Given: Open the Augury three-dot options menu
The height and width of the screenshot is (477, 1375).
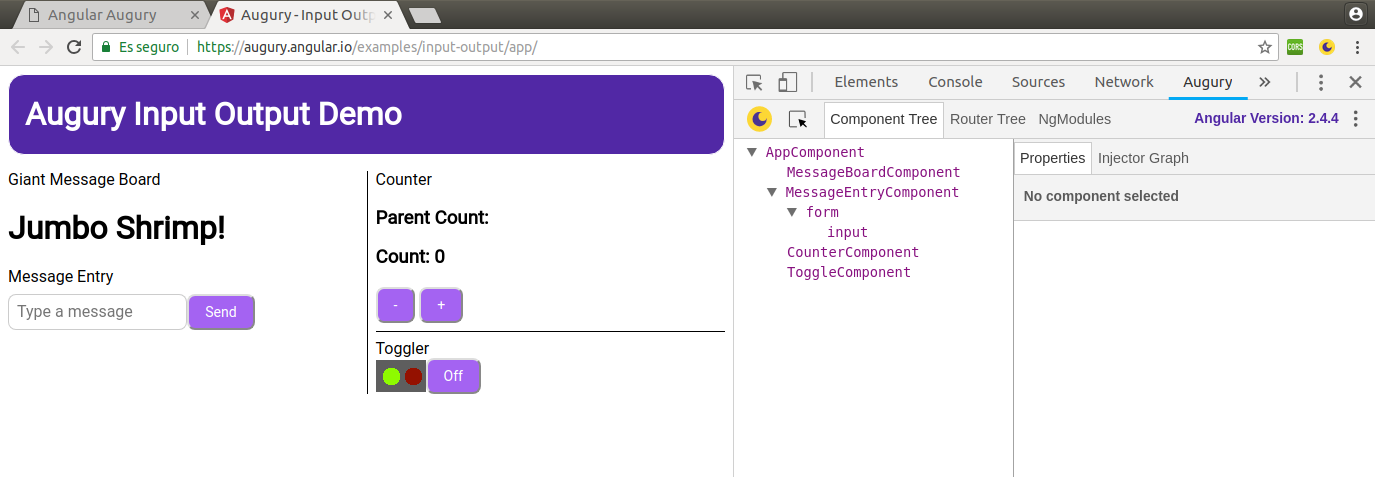Looking at the screenshot, I should (x=1355, y=119).
